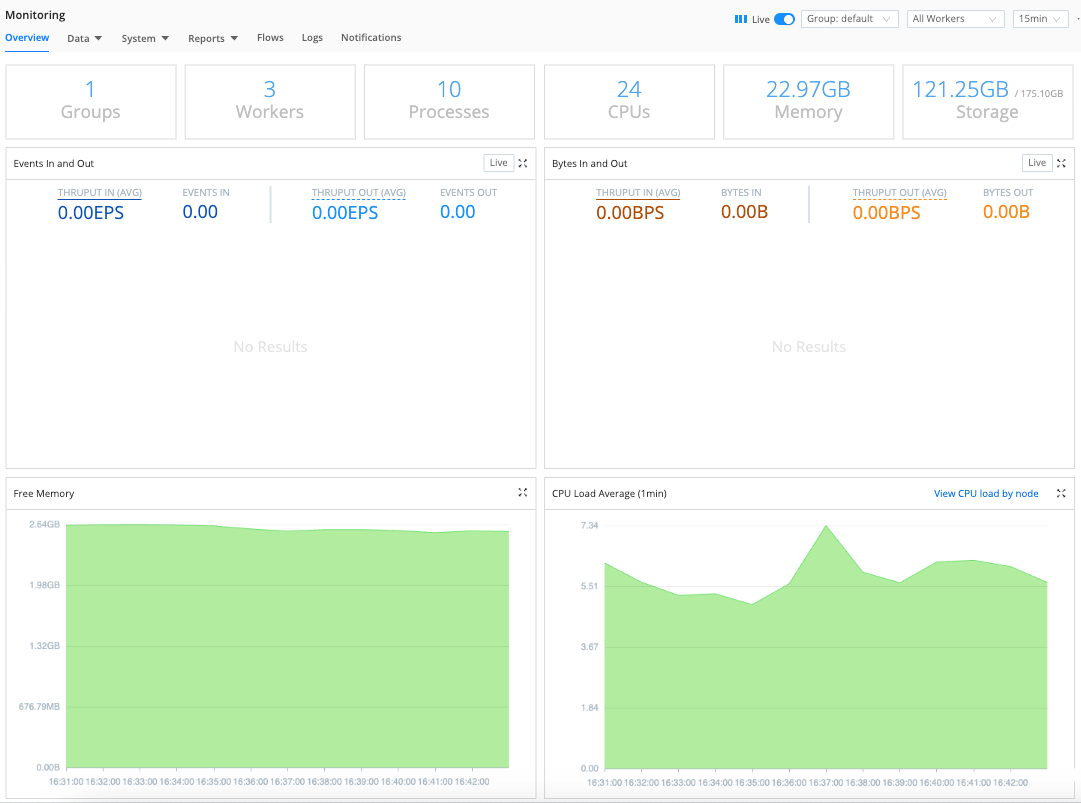
Task: Select the Groups summary tile showing 1
Action: click(x=90, y=100)
